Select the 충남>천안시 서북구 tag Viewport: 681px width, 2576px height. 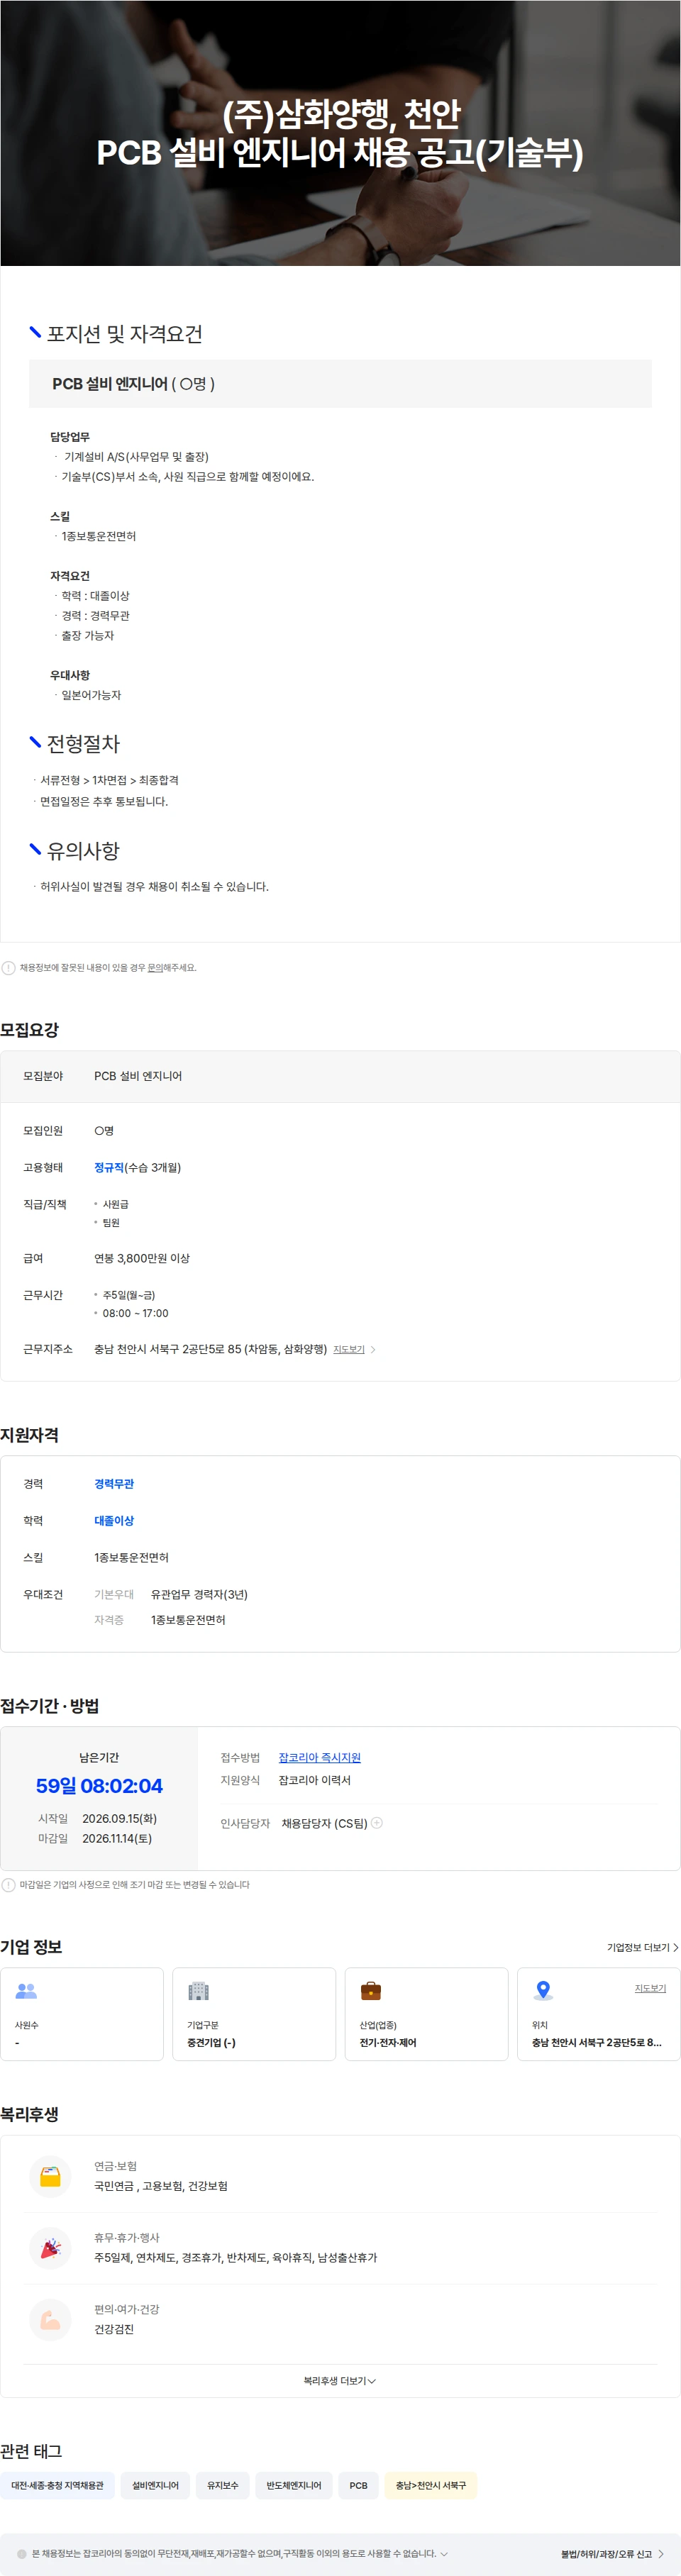pos(431,2485)
